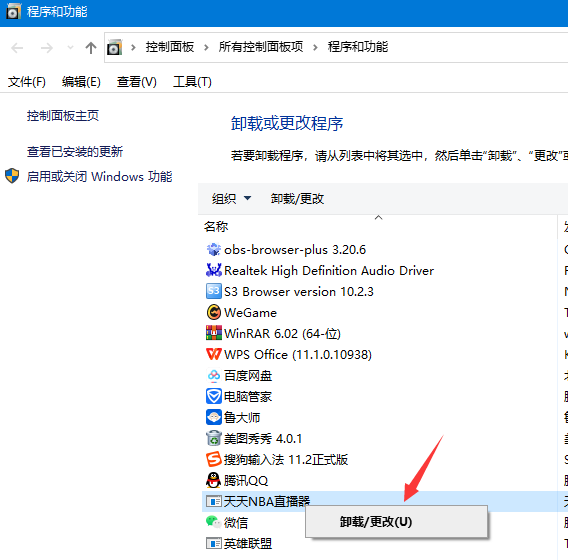The height and width of the screenshot is (560, 568).
Task: Click the Realtek Audio Driver icon
Action: click(214, 271)
